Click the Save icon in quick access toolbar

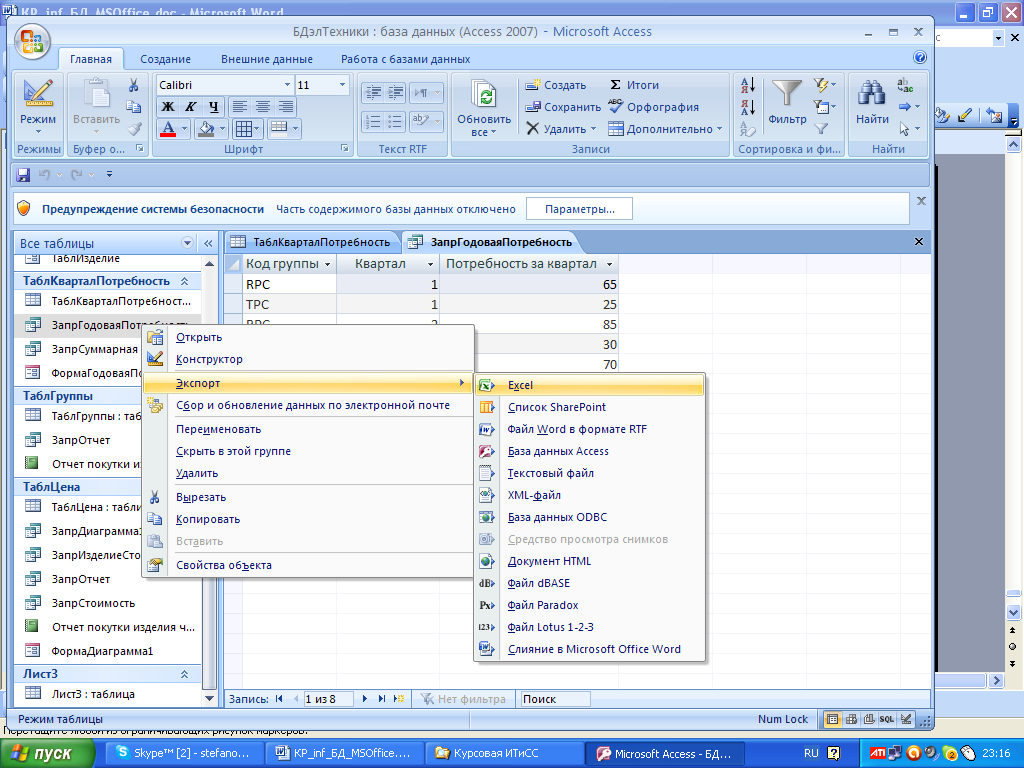point(24,174)
